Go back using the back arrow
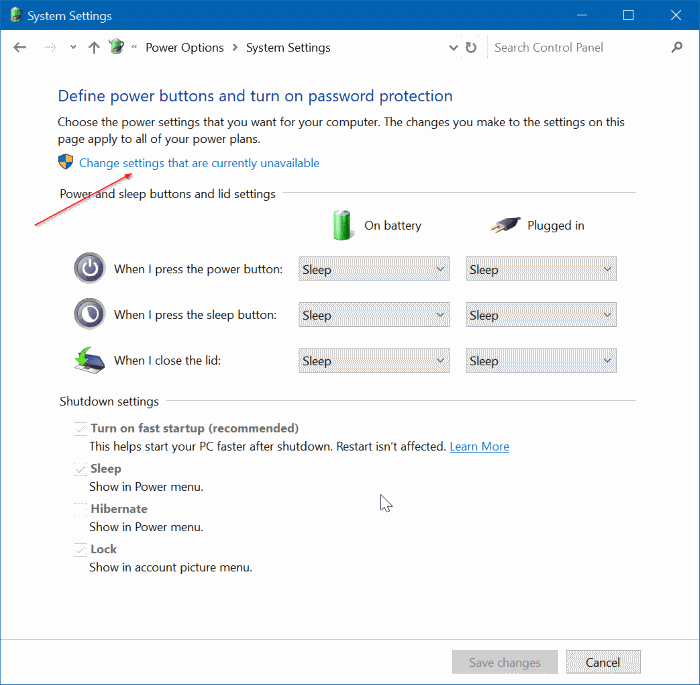The image size is (700, 685). (20, 47)
